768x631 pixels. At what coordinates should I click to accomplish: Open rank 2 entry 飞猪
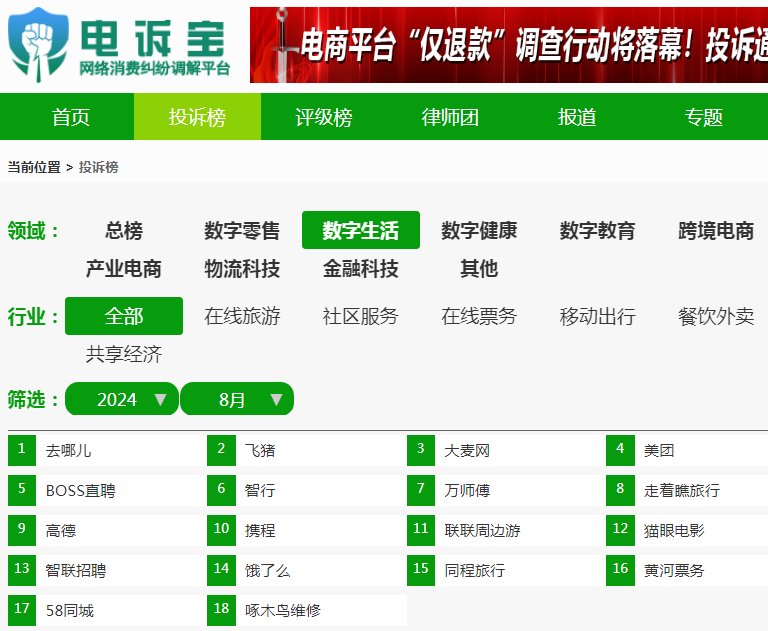click(x=307, y=450)
